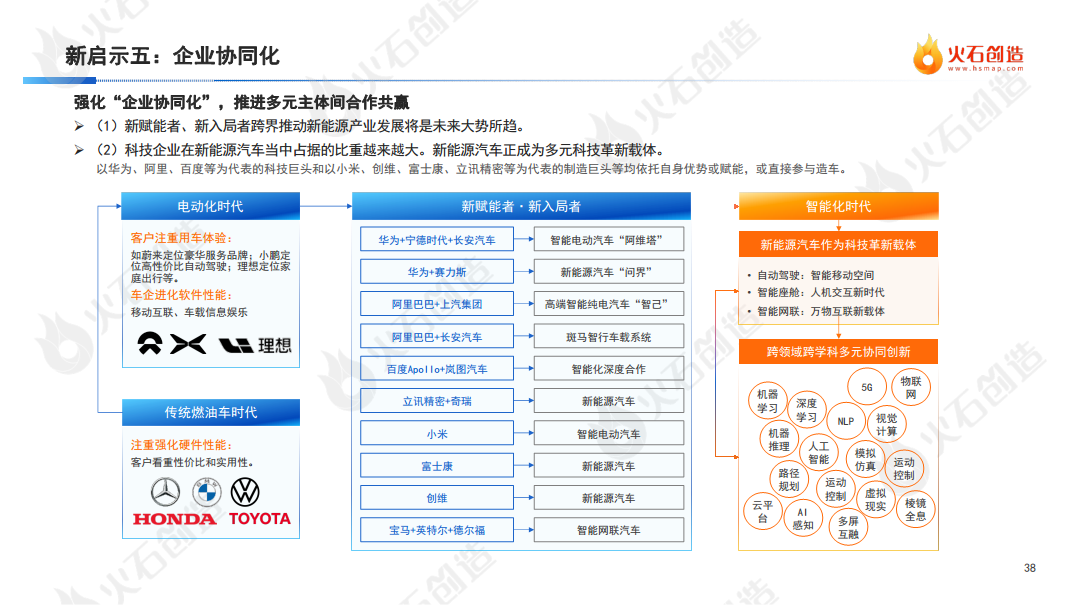Click the 视觉计算 bubble
Screen dimensions: 1077x605
887,424
